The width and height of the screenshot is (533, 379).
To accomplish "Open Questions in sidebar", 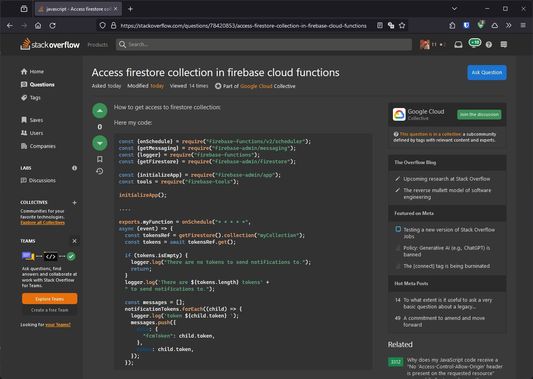I will 37,84.
